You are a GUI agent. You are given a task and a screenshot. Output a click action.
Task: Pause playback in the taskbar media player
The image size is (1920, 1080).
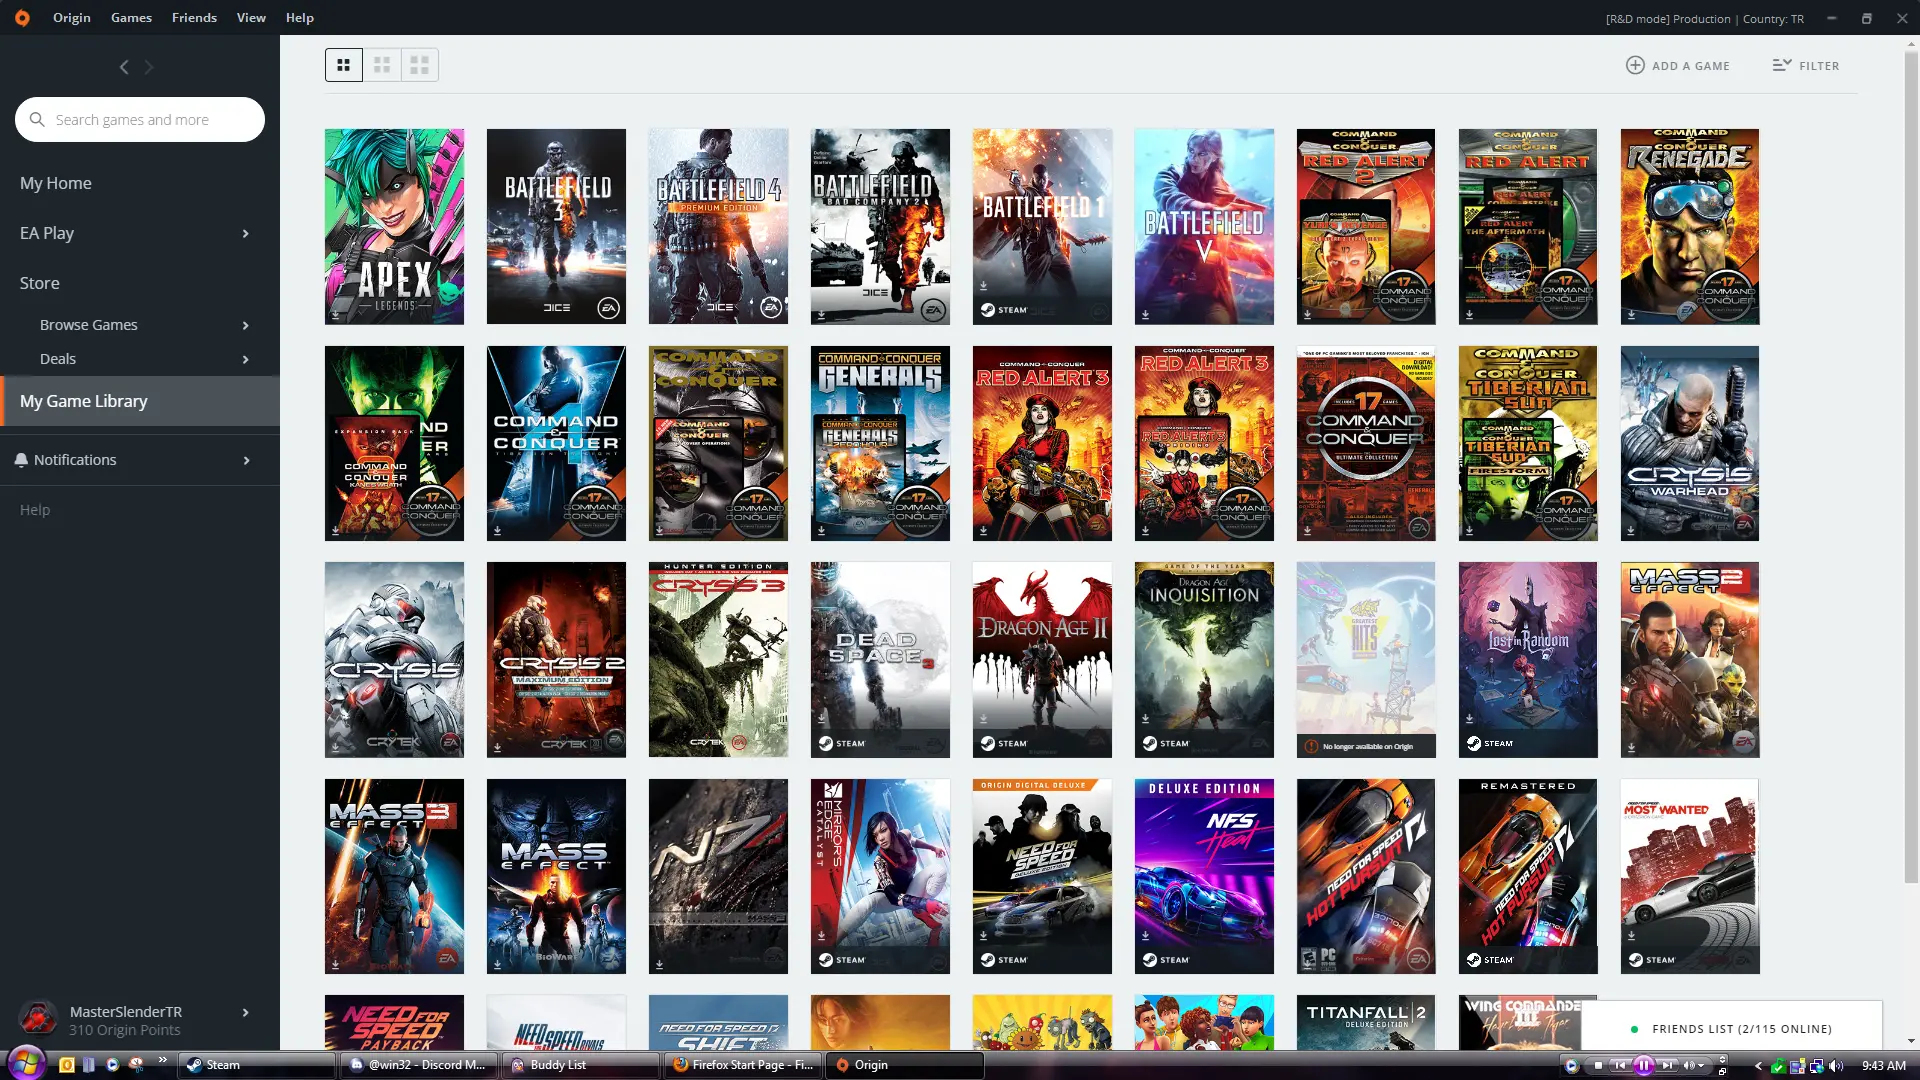point(1643,1066)
